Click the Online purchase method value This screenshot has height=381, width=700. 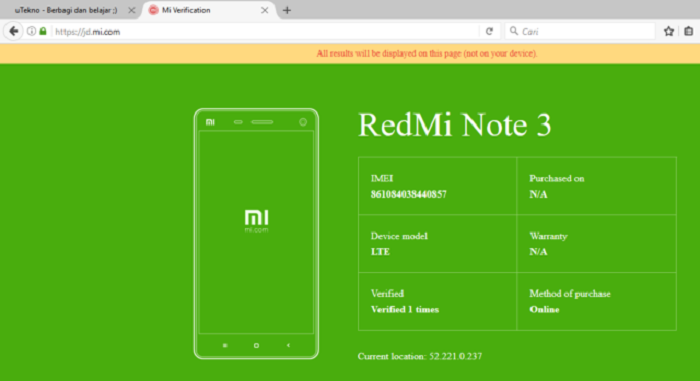[544, 309]
